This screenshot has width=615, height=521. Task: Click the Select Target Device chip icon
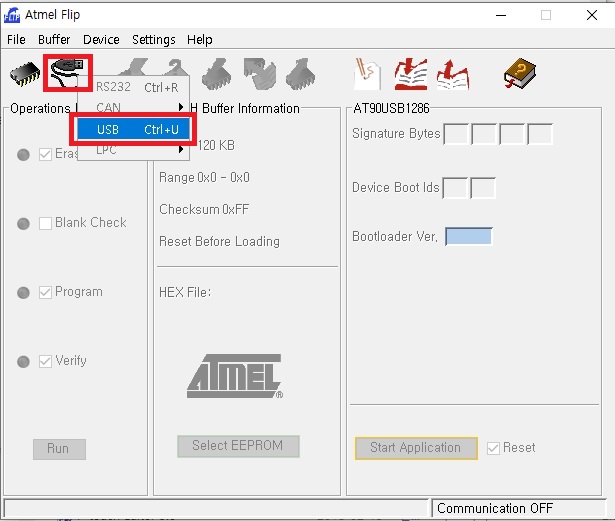(x=25, y=73)
